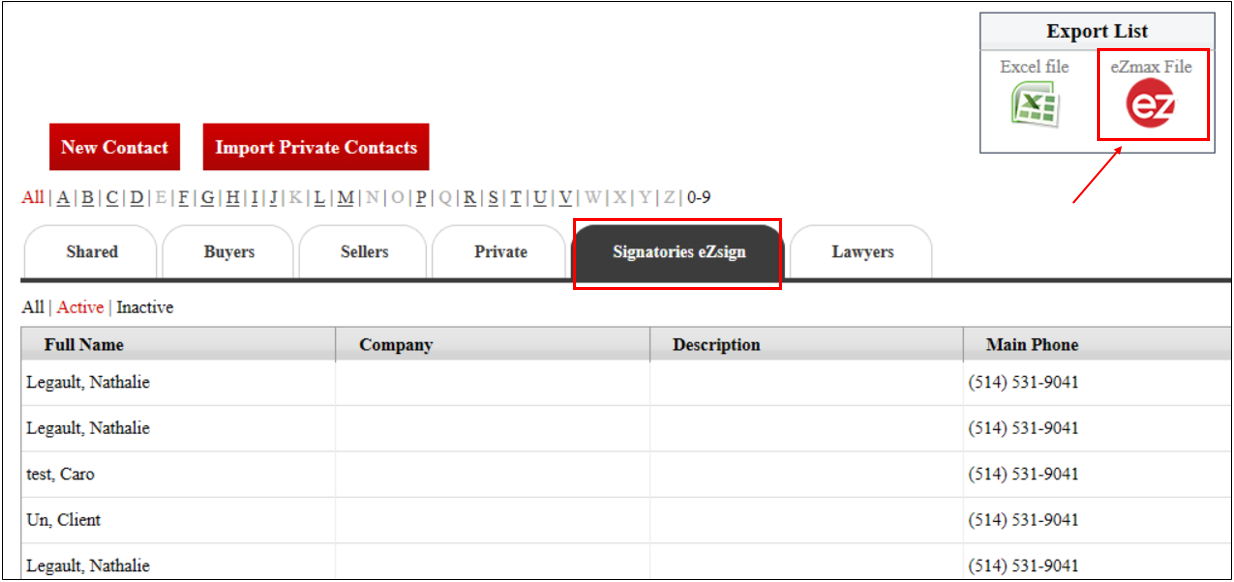Go to the Private tab
This screenshot has width=1234, height=582.
(x=500, y=252)
